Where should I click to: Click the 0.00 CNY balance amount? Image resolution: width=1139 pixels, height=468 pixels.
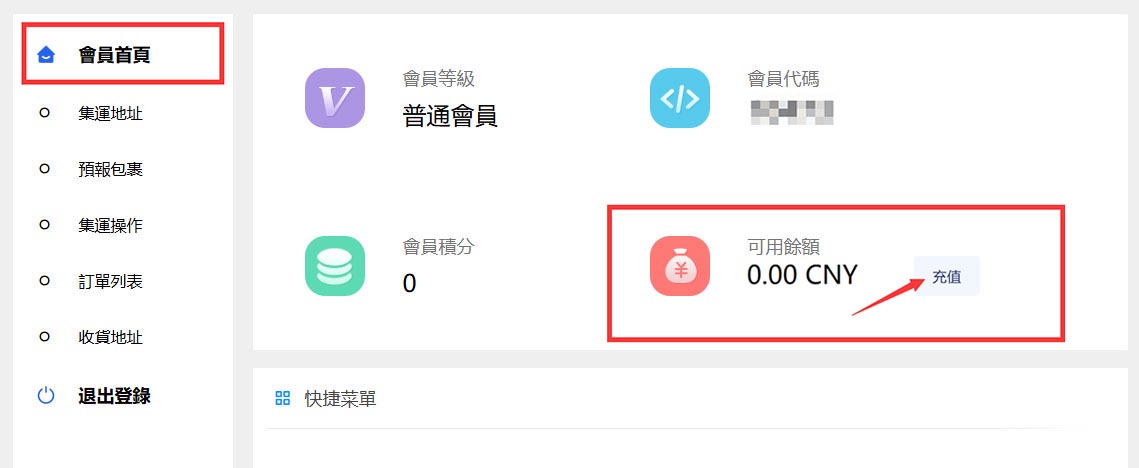point(802,275)
